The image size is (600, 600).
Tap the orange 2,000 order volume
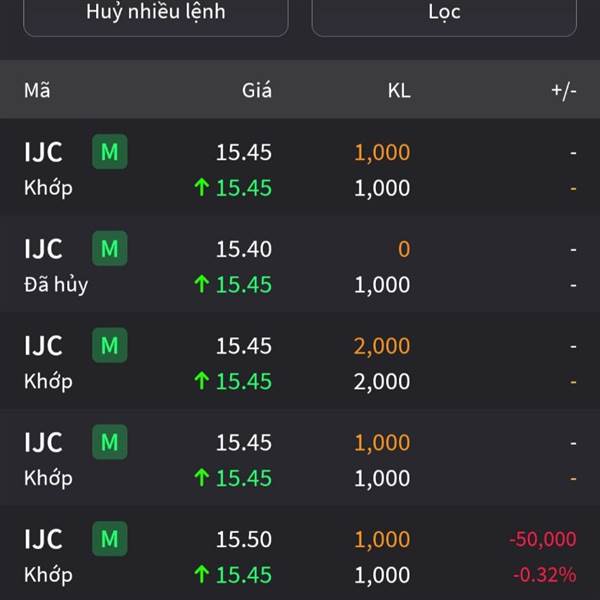[381, 346]
